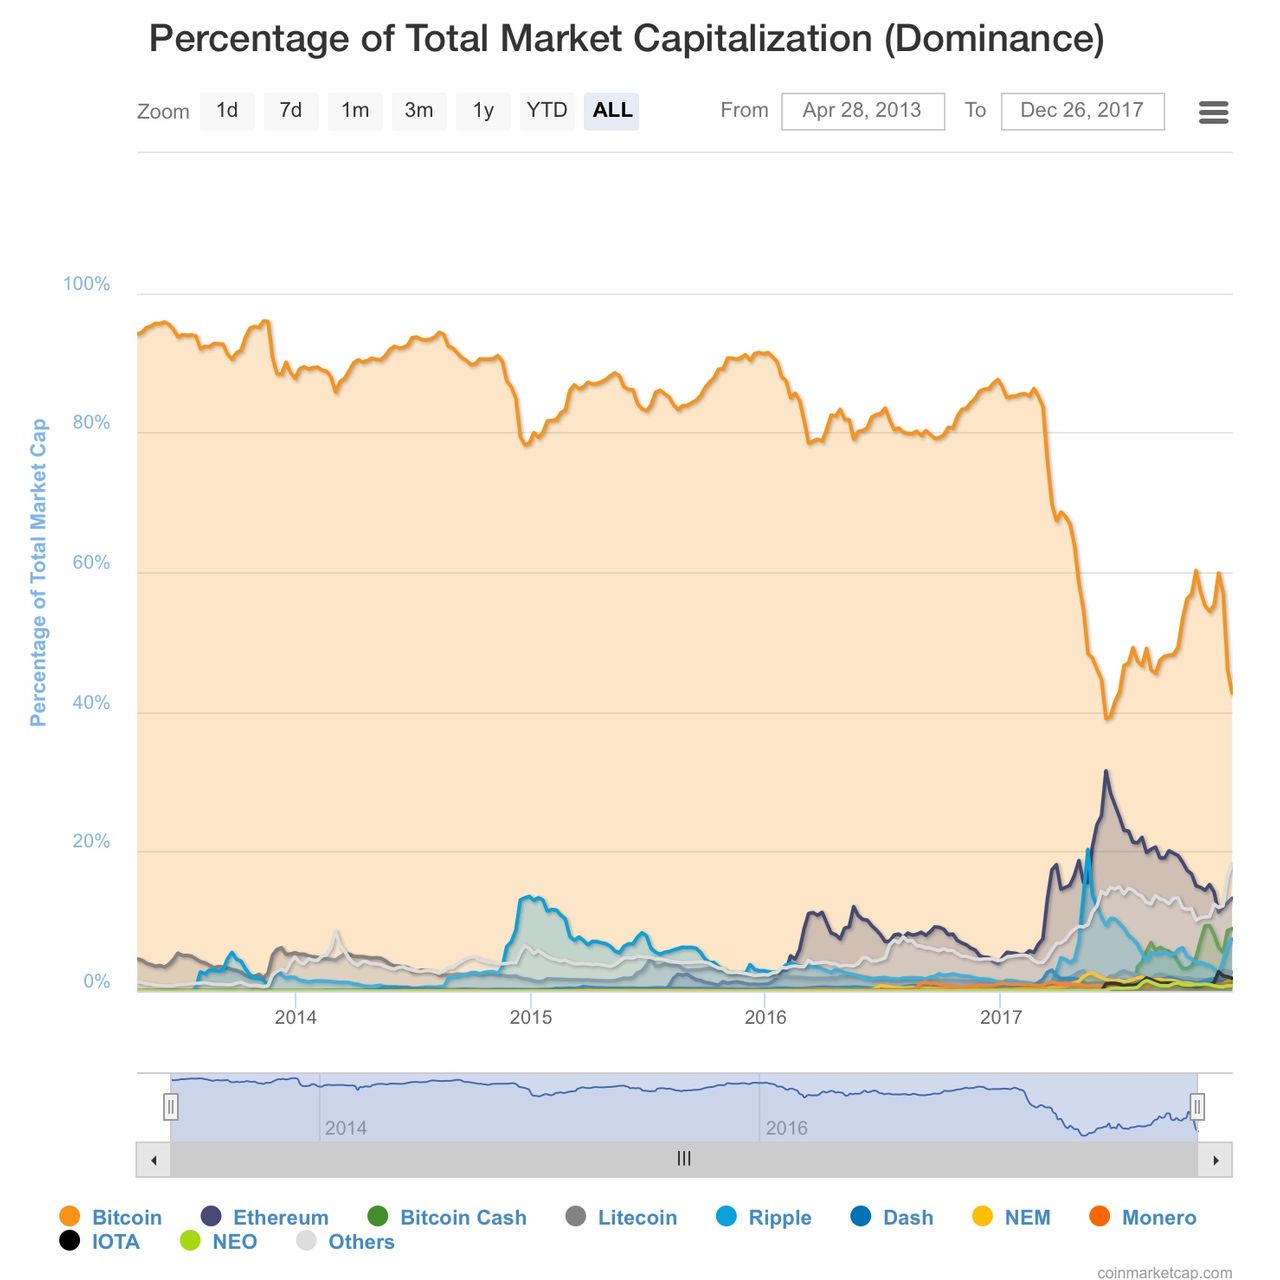The width and height of the screenshot is (1280, 1280).
Task: Click the navigator left scroll arrow
Action: 154,1160
